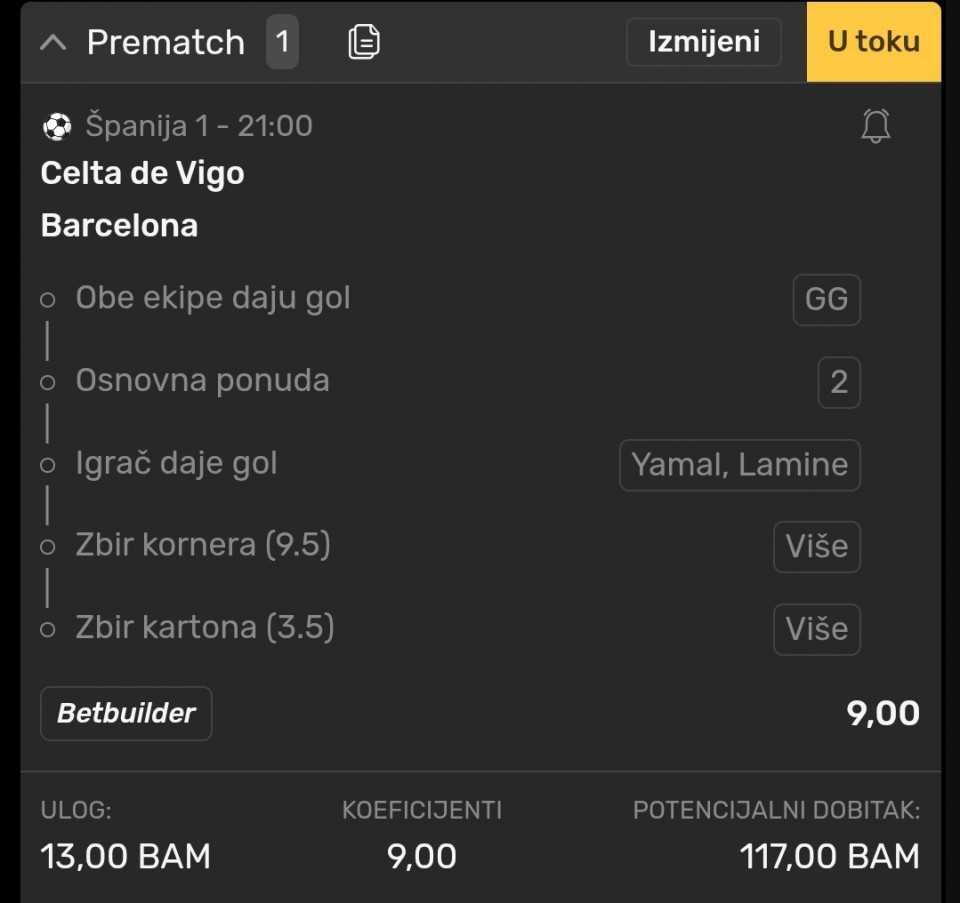Select the U toku status tab
This screenshot has width=960, height=903.
pyautogui.click(x=873, y=42)
